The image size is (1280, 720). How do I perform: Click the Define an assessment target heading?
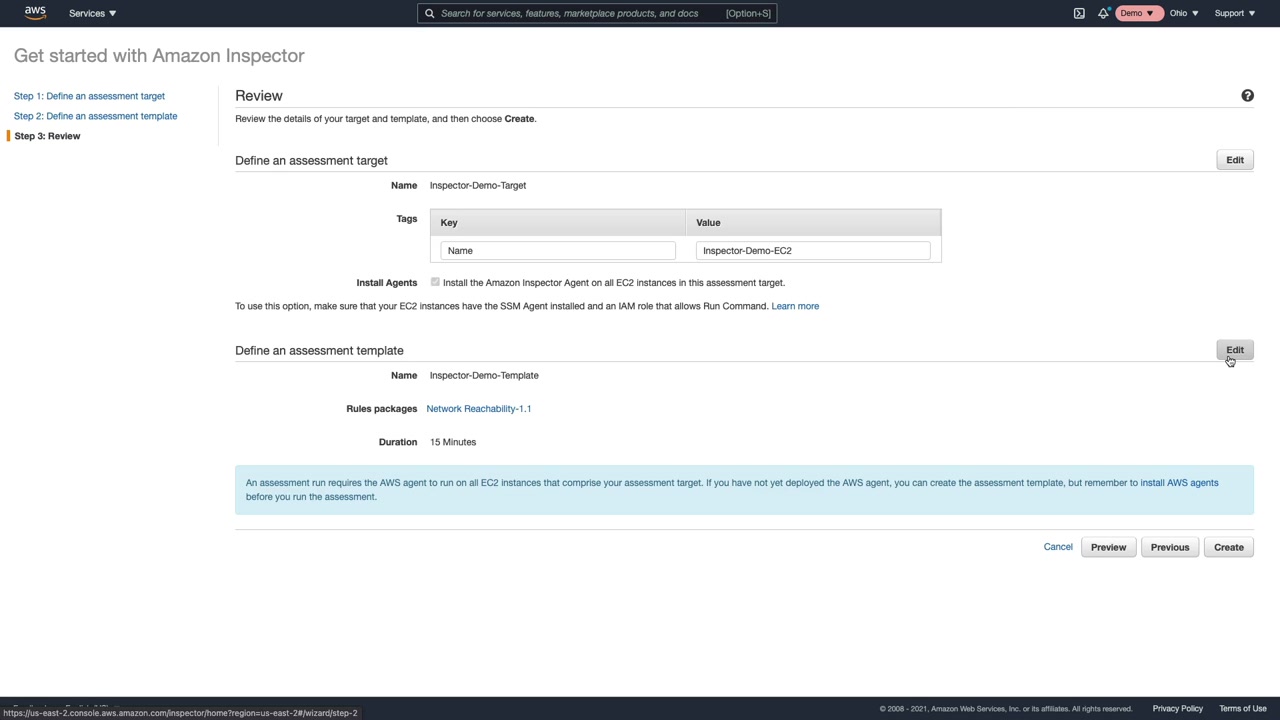311,160
